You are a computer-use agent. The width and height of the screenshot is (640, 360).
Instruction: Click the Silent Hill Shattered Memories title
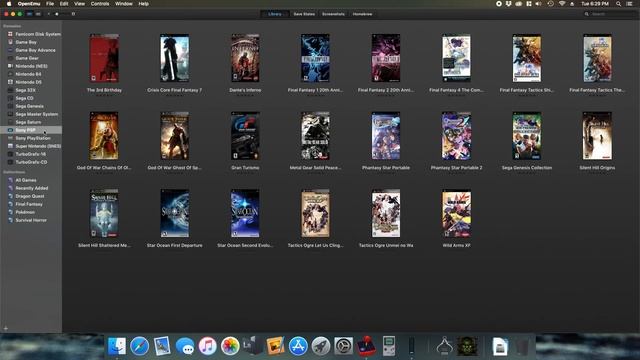[x=104, y=245]
